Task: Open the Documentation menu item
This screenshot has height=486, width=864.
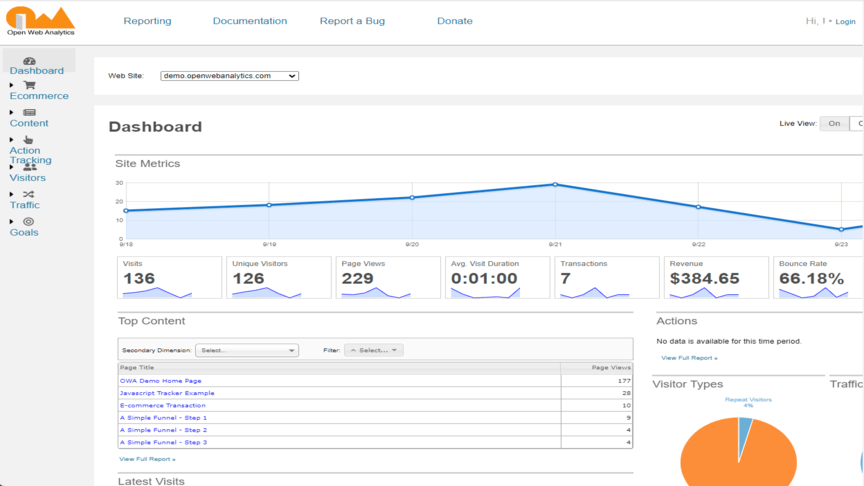Action: pyautogui.click(x=250, y=21)
